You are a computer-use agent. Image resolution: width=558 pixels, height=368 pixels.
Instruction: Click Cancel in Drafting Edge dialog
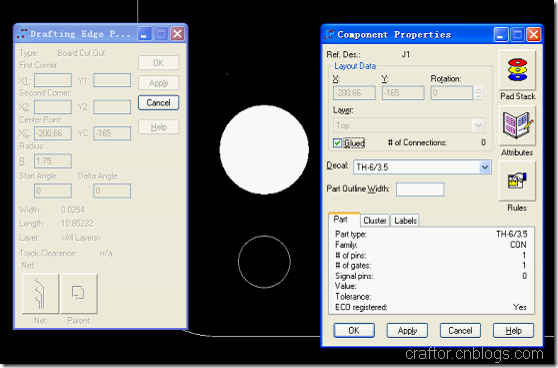click(158, 103)
